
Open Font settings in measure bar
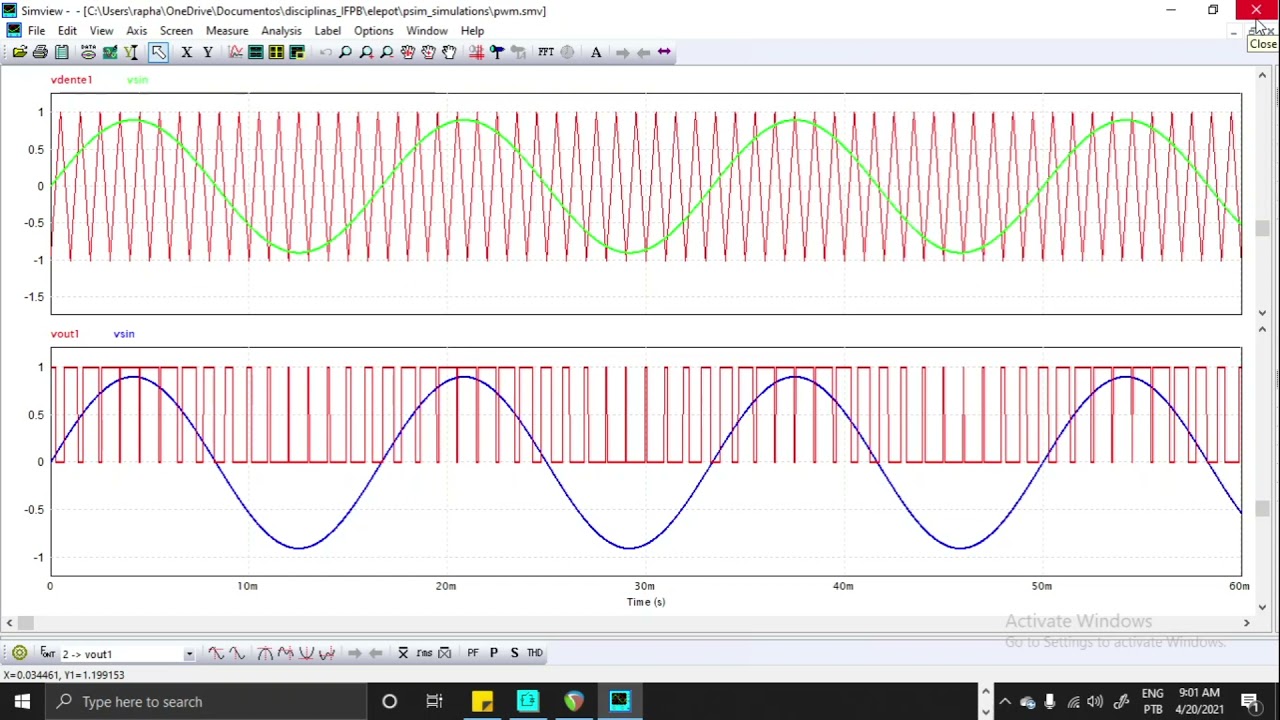47,653
